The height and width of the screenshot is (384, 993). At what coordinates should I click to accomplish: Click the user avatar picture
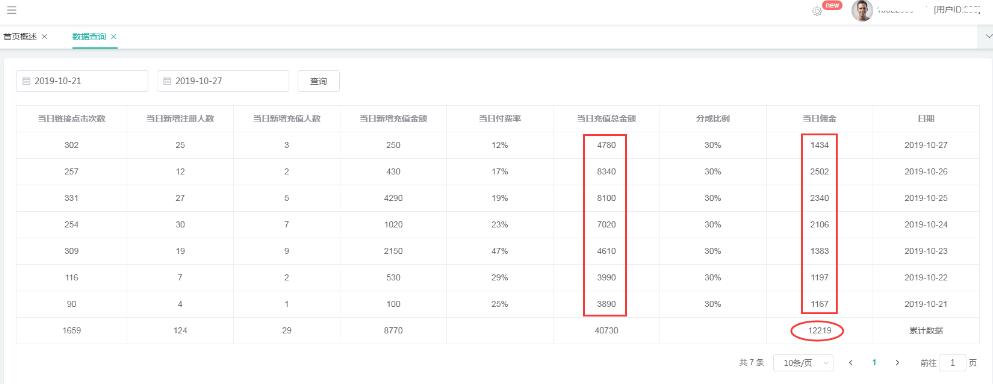click(861, 10)
